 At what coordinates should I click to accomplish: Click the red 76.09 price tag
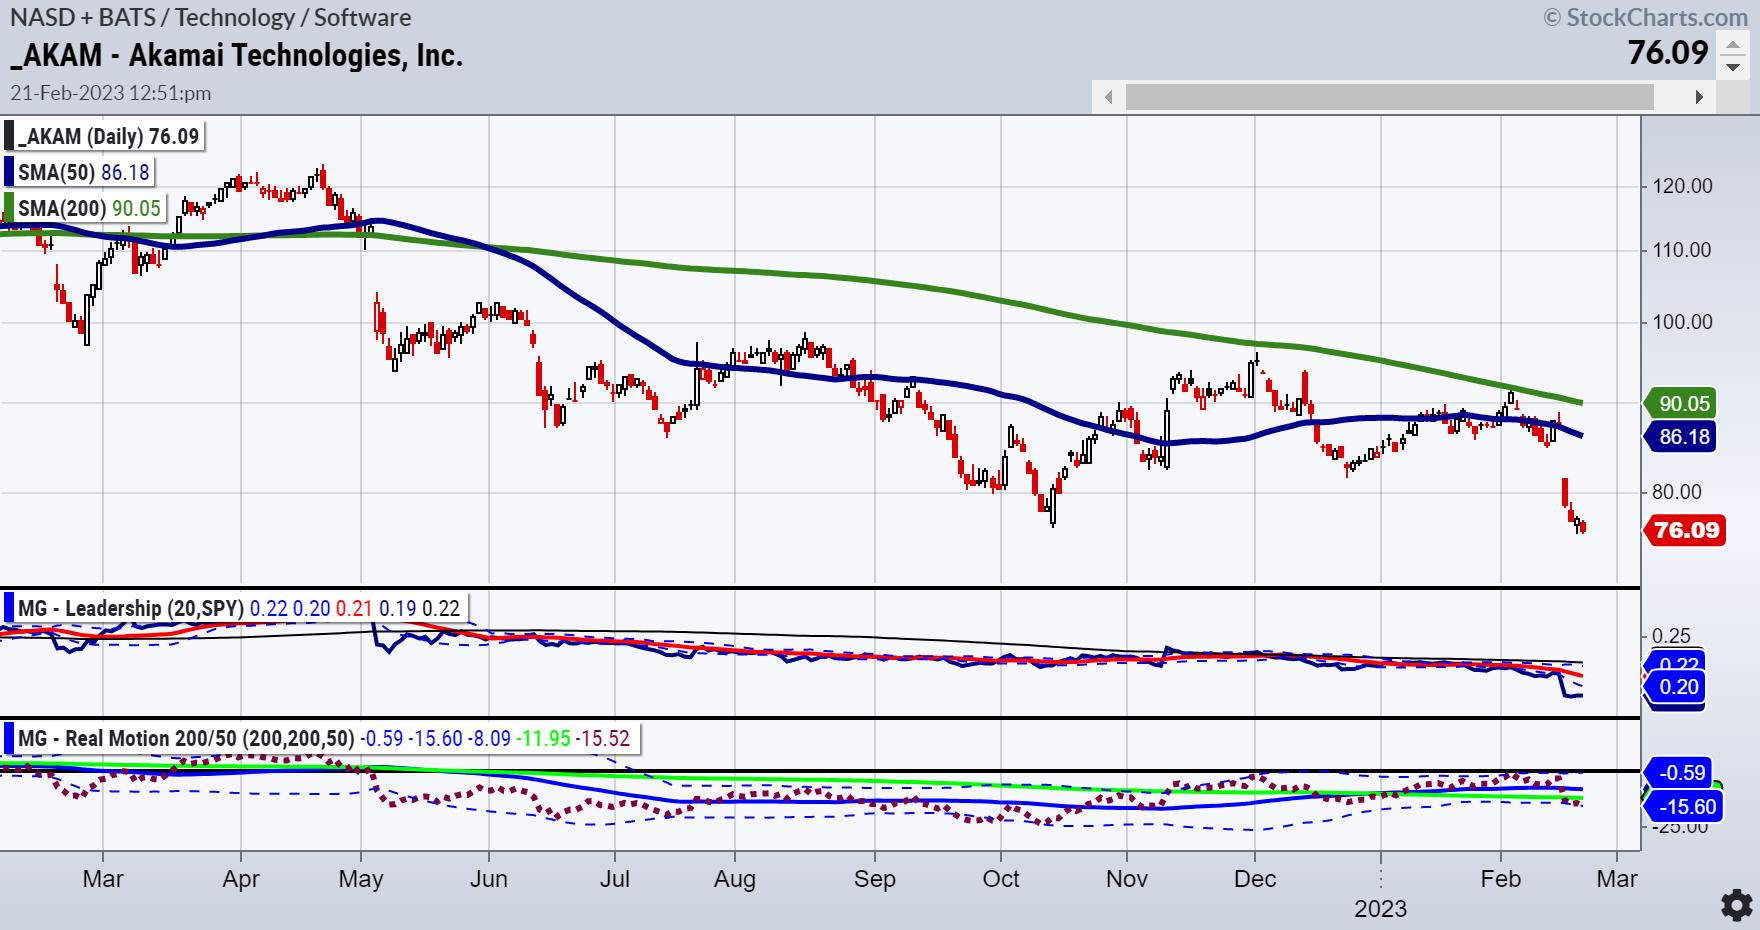(x=1686, y=530)
